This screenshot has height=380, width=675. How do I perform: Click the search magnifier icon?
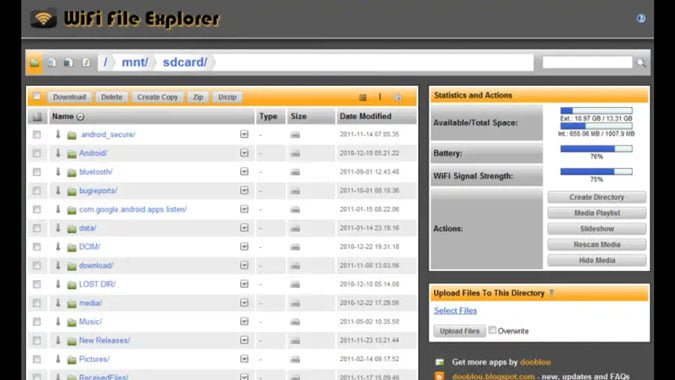641,63
